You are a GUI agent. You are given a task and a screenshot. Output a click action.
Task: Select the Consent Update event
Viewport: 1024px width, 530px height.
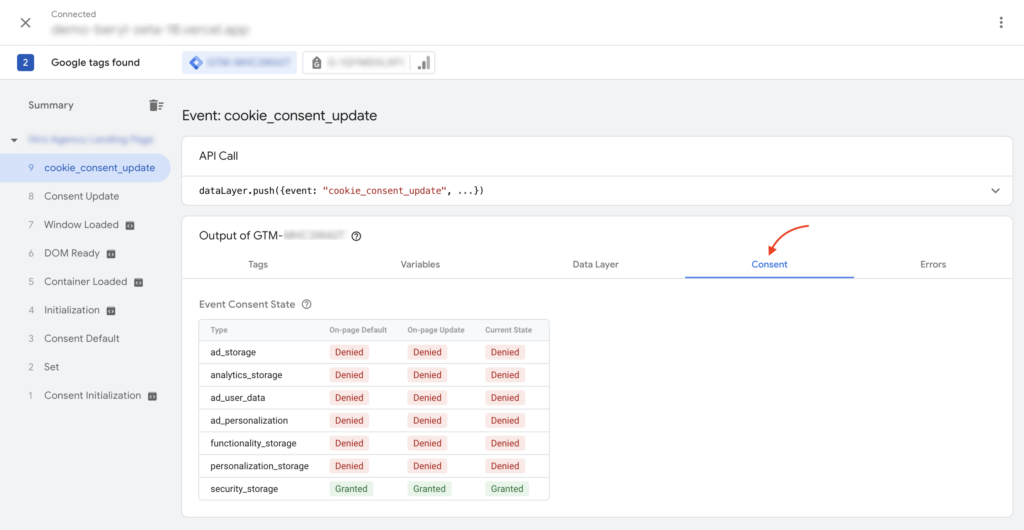coord(81,197)
